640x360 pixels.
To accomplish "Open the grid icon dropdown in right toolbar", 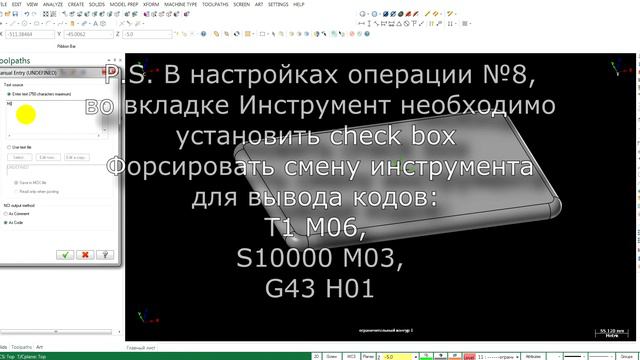I will point(470,24).
